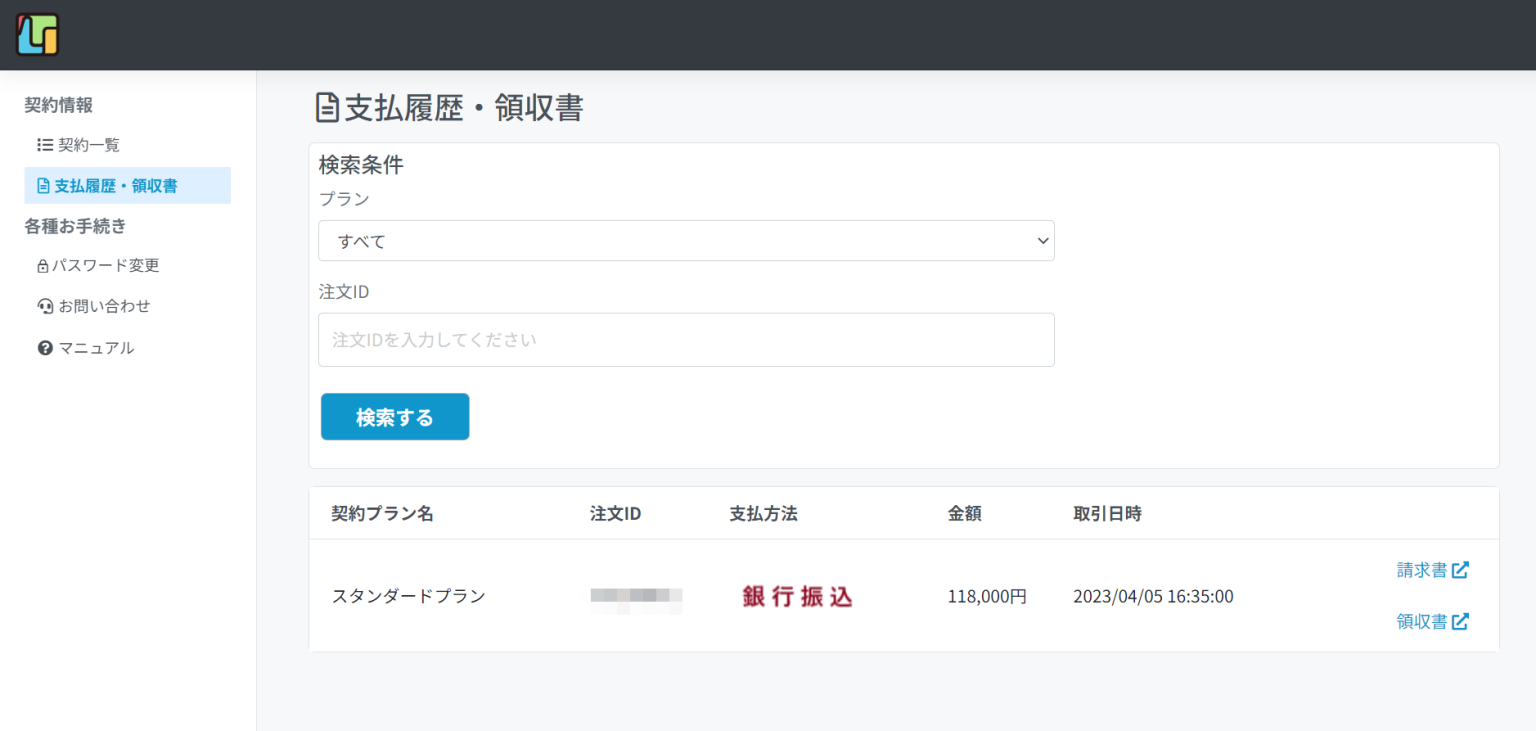Image resolution: width=1536 pixels, height=731 pixels.
Task: Click the chevron arrow of the プラン select
Action: [x=1042, y=241]
